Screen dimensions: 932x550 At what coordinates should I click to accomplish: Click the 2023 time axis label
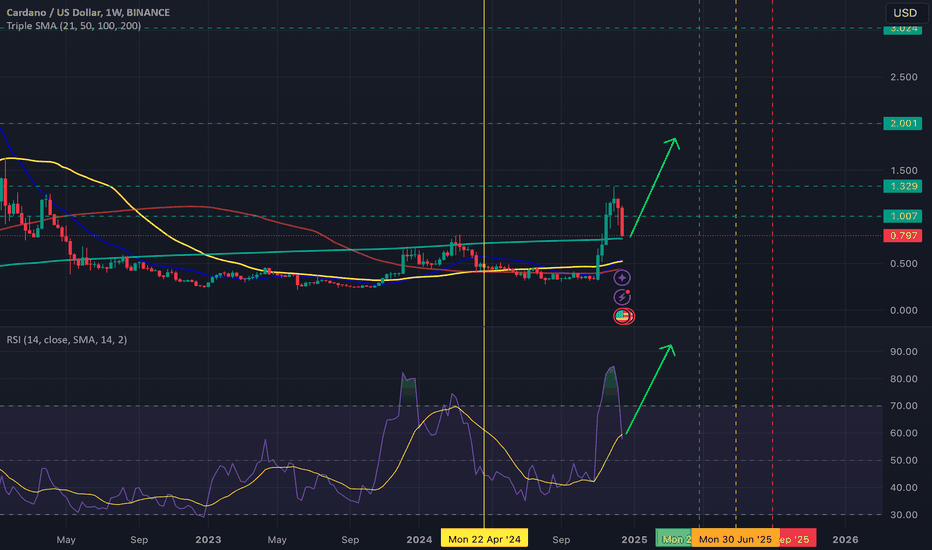[208, 540]
